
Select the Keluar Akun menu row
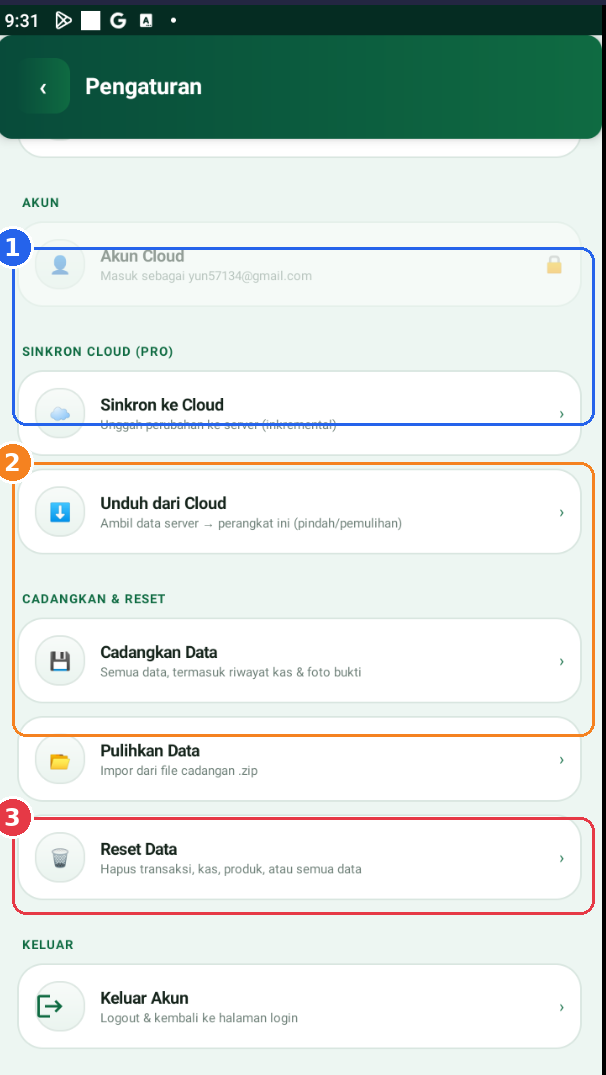[300, 1006]
